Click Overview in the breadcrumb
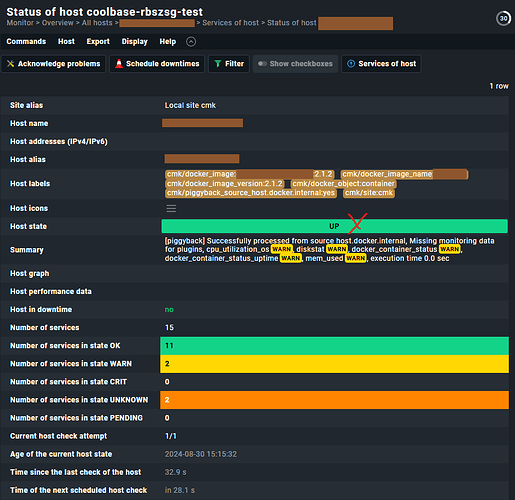 click(x=58, y=23)
